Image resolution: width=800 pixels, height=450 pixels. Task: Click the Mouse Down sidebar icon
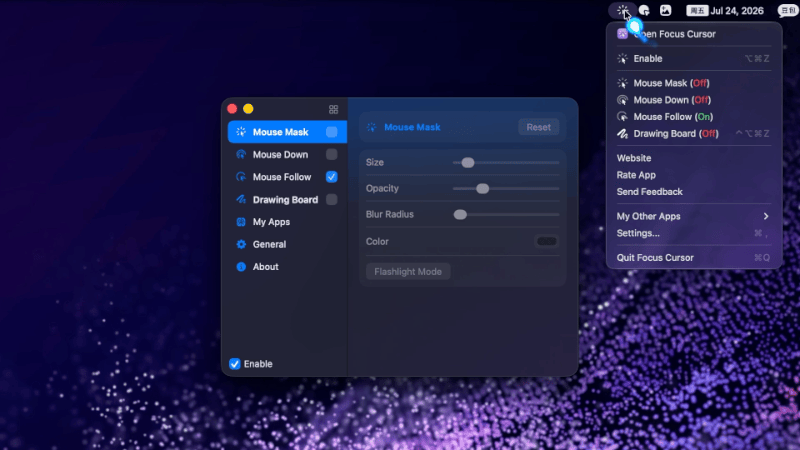(x=241, y=154)
